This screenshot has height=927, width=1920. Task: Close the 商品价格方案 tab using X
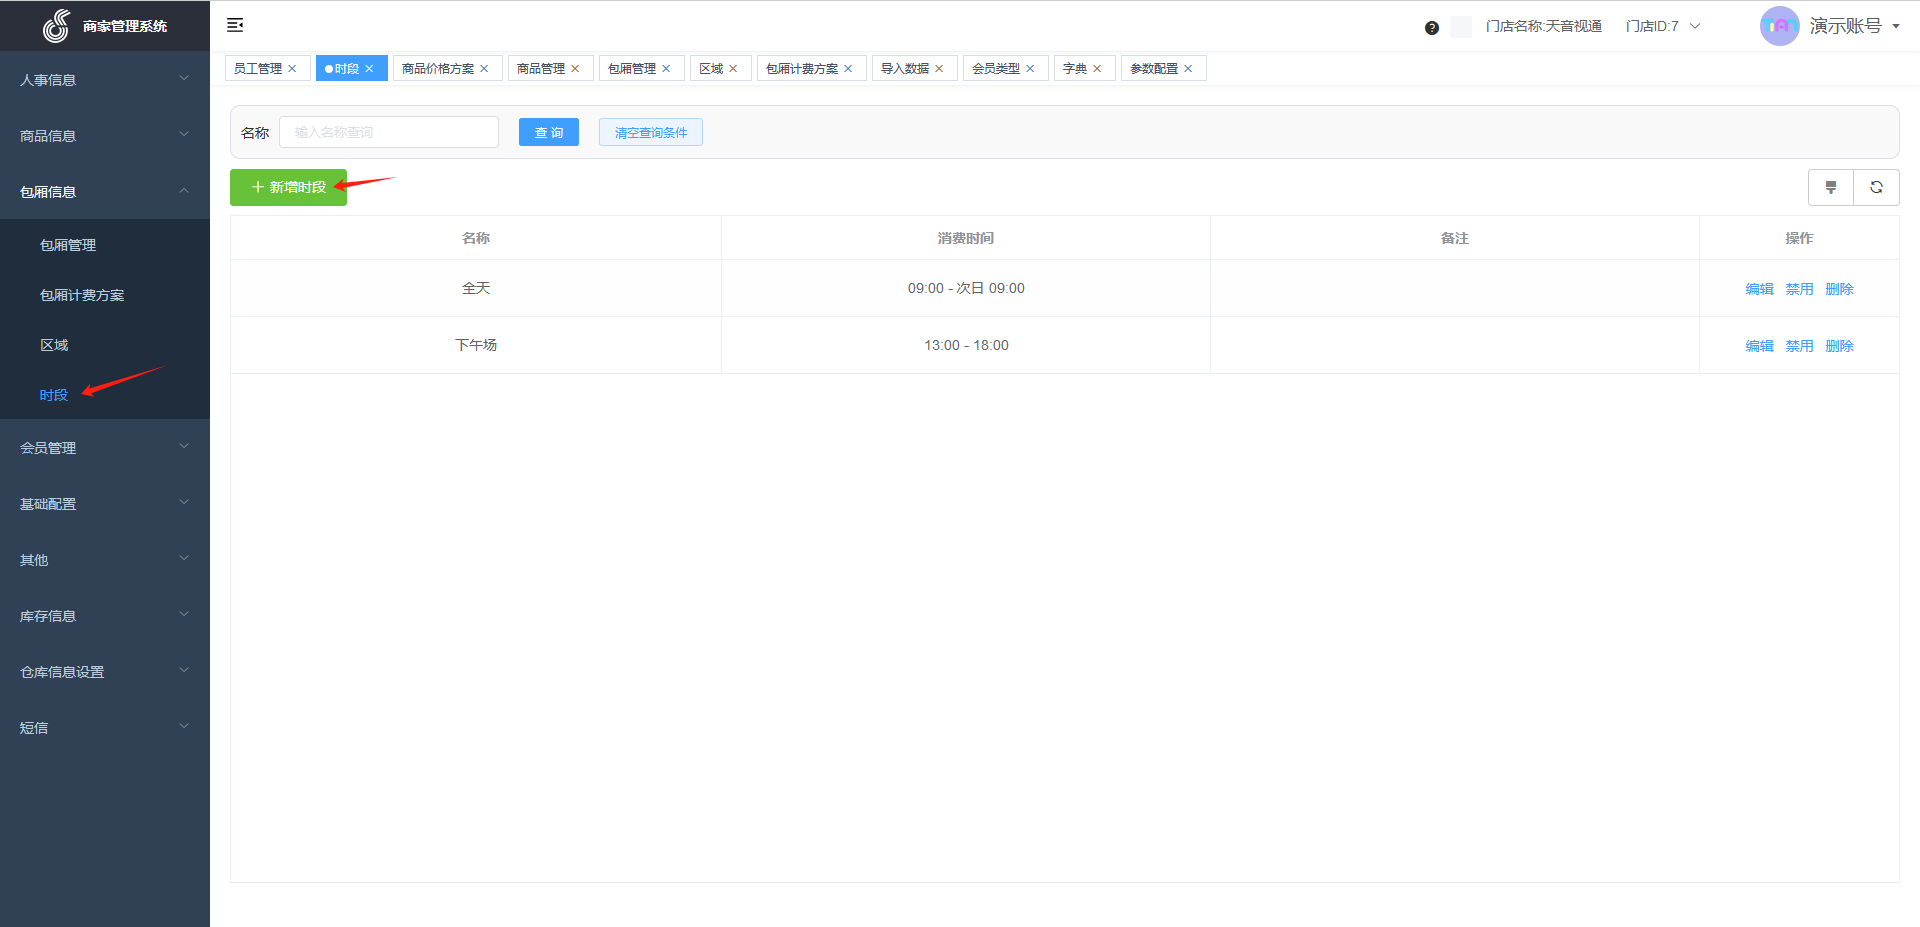[x=484, y=69]
